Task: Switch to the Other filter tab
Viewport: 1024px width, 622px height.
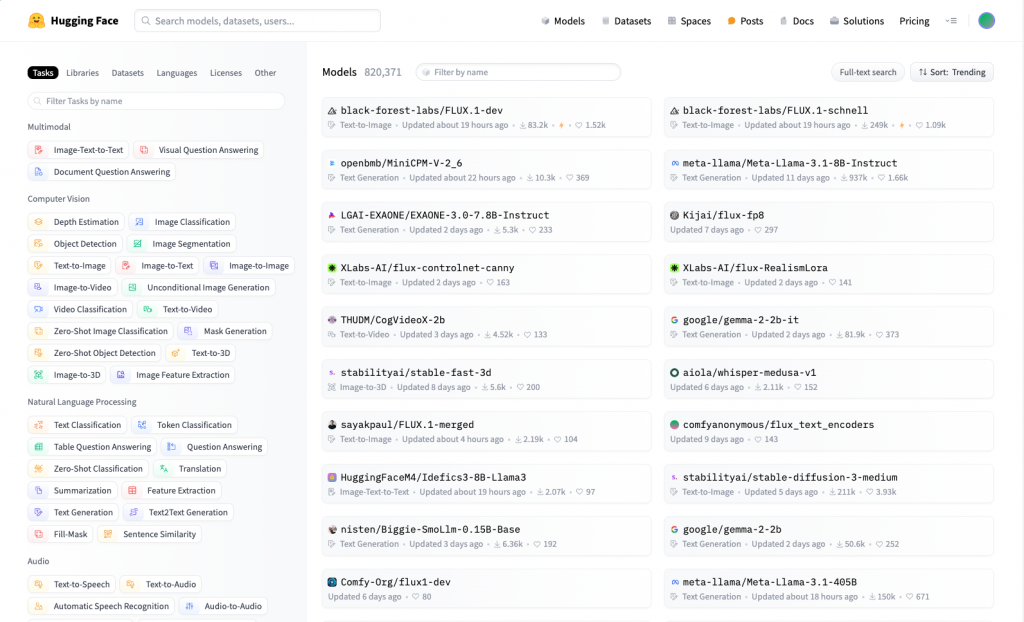Action: (265, 73)
